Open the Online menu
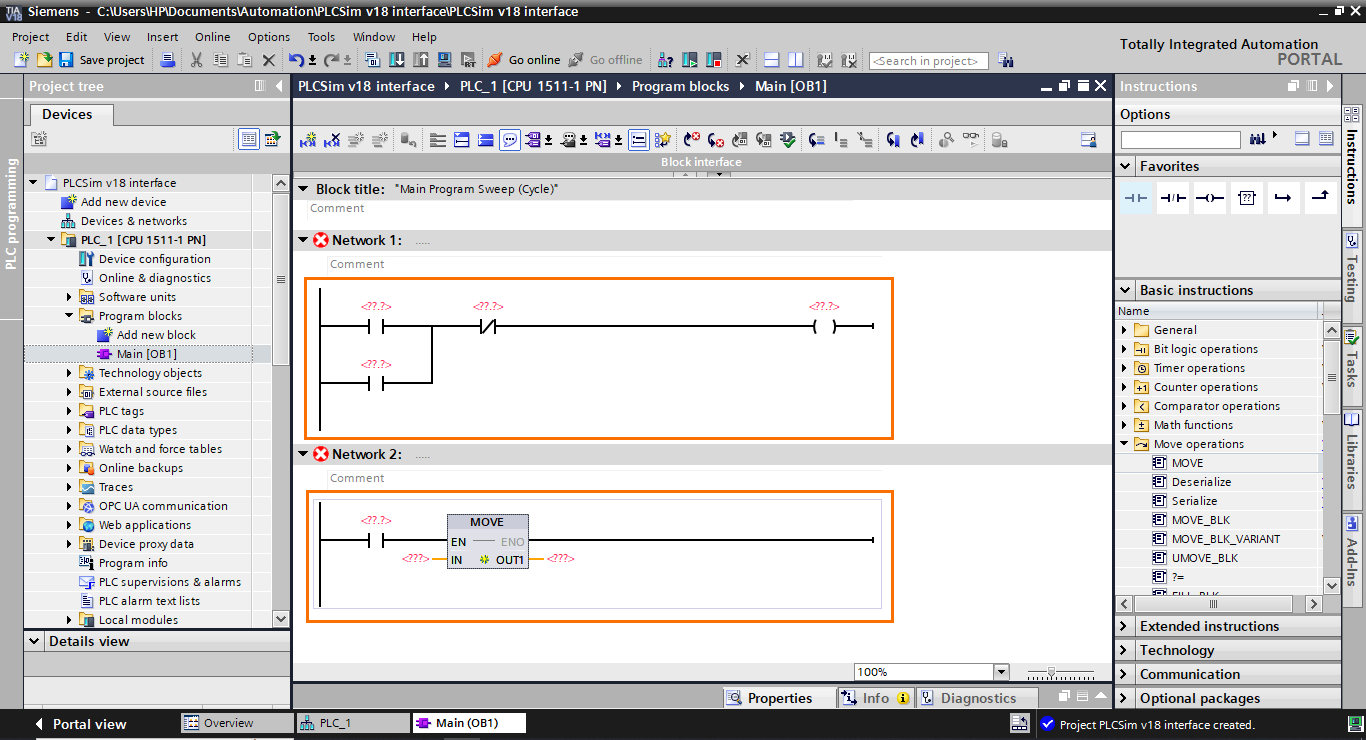The image size is (1366, 740). point(212,37)
